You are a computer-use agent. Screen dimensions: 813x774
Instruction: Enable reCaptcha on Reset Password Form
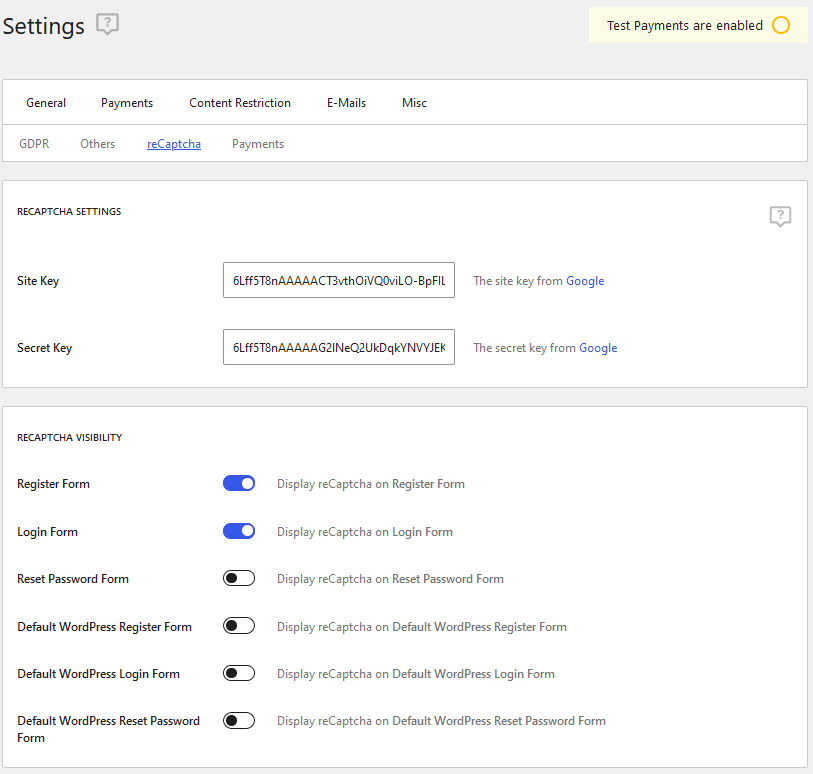click(239, 578)
